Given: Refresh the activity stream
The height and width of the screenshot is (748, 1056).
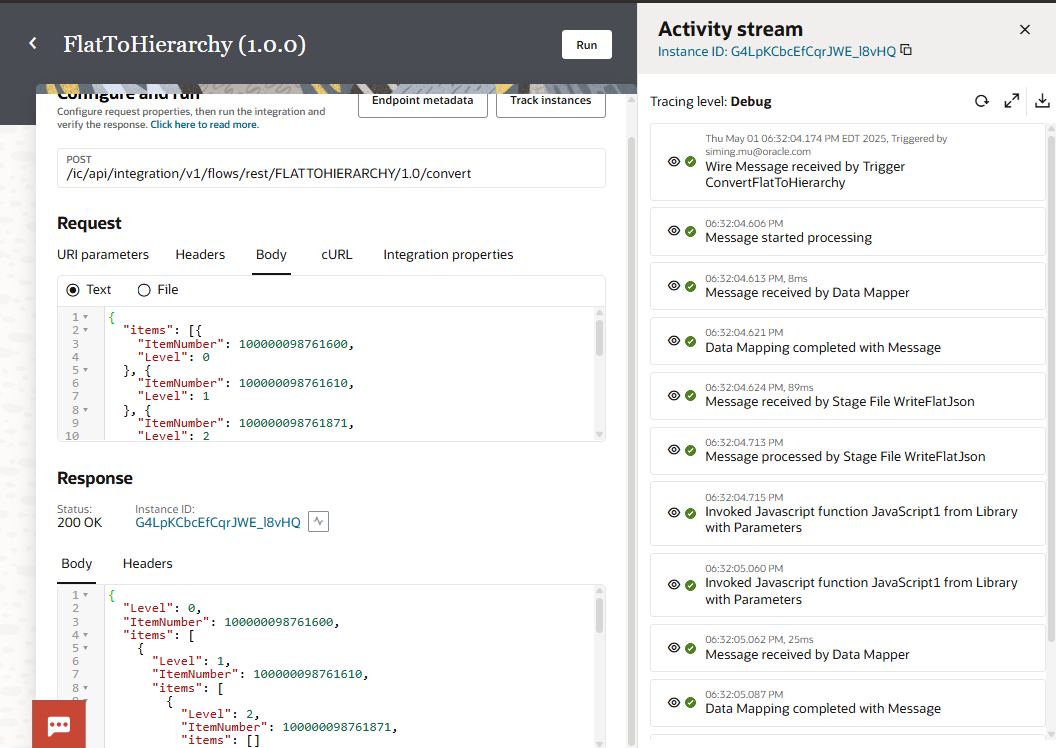Looking at the screenshot, I should pos(981,101).
